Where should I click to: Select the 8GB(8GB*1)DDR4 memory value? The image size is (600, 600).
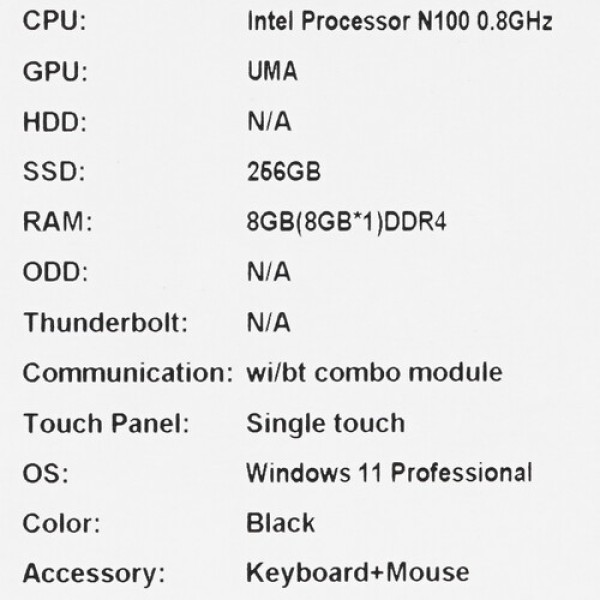pos(346,222)
